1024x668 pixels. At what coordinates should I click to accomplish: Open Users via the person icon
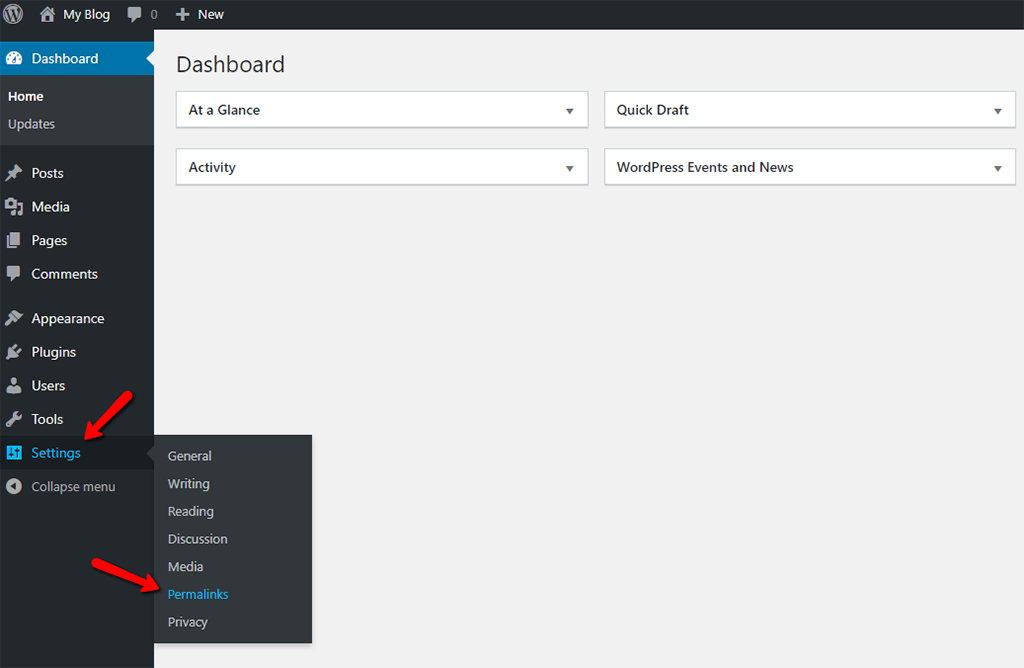pyautogui.click(x=16, y=385)
